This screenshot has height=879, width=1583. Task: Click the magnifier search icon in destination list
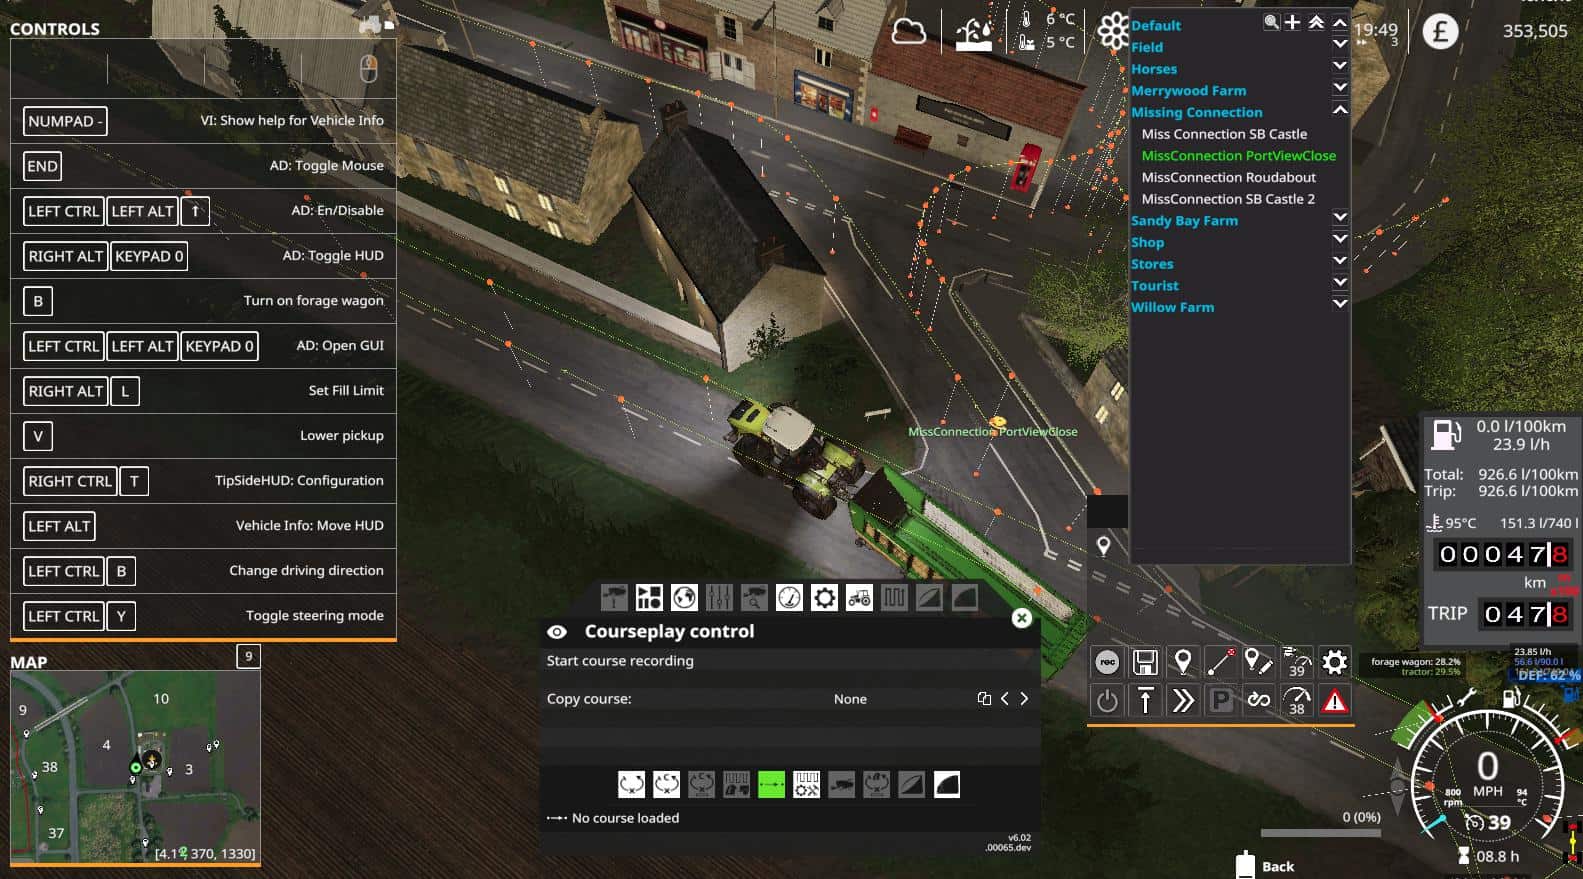(1271, 22)
